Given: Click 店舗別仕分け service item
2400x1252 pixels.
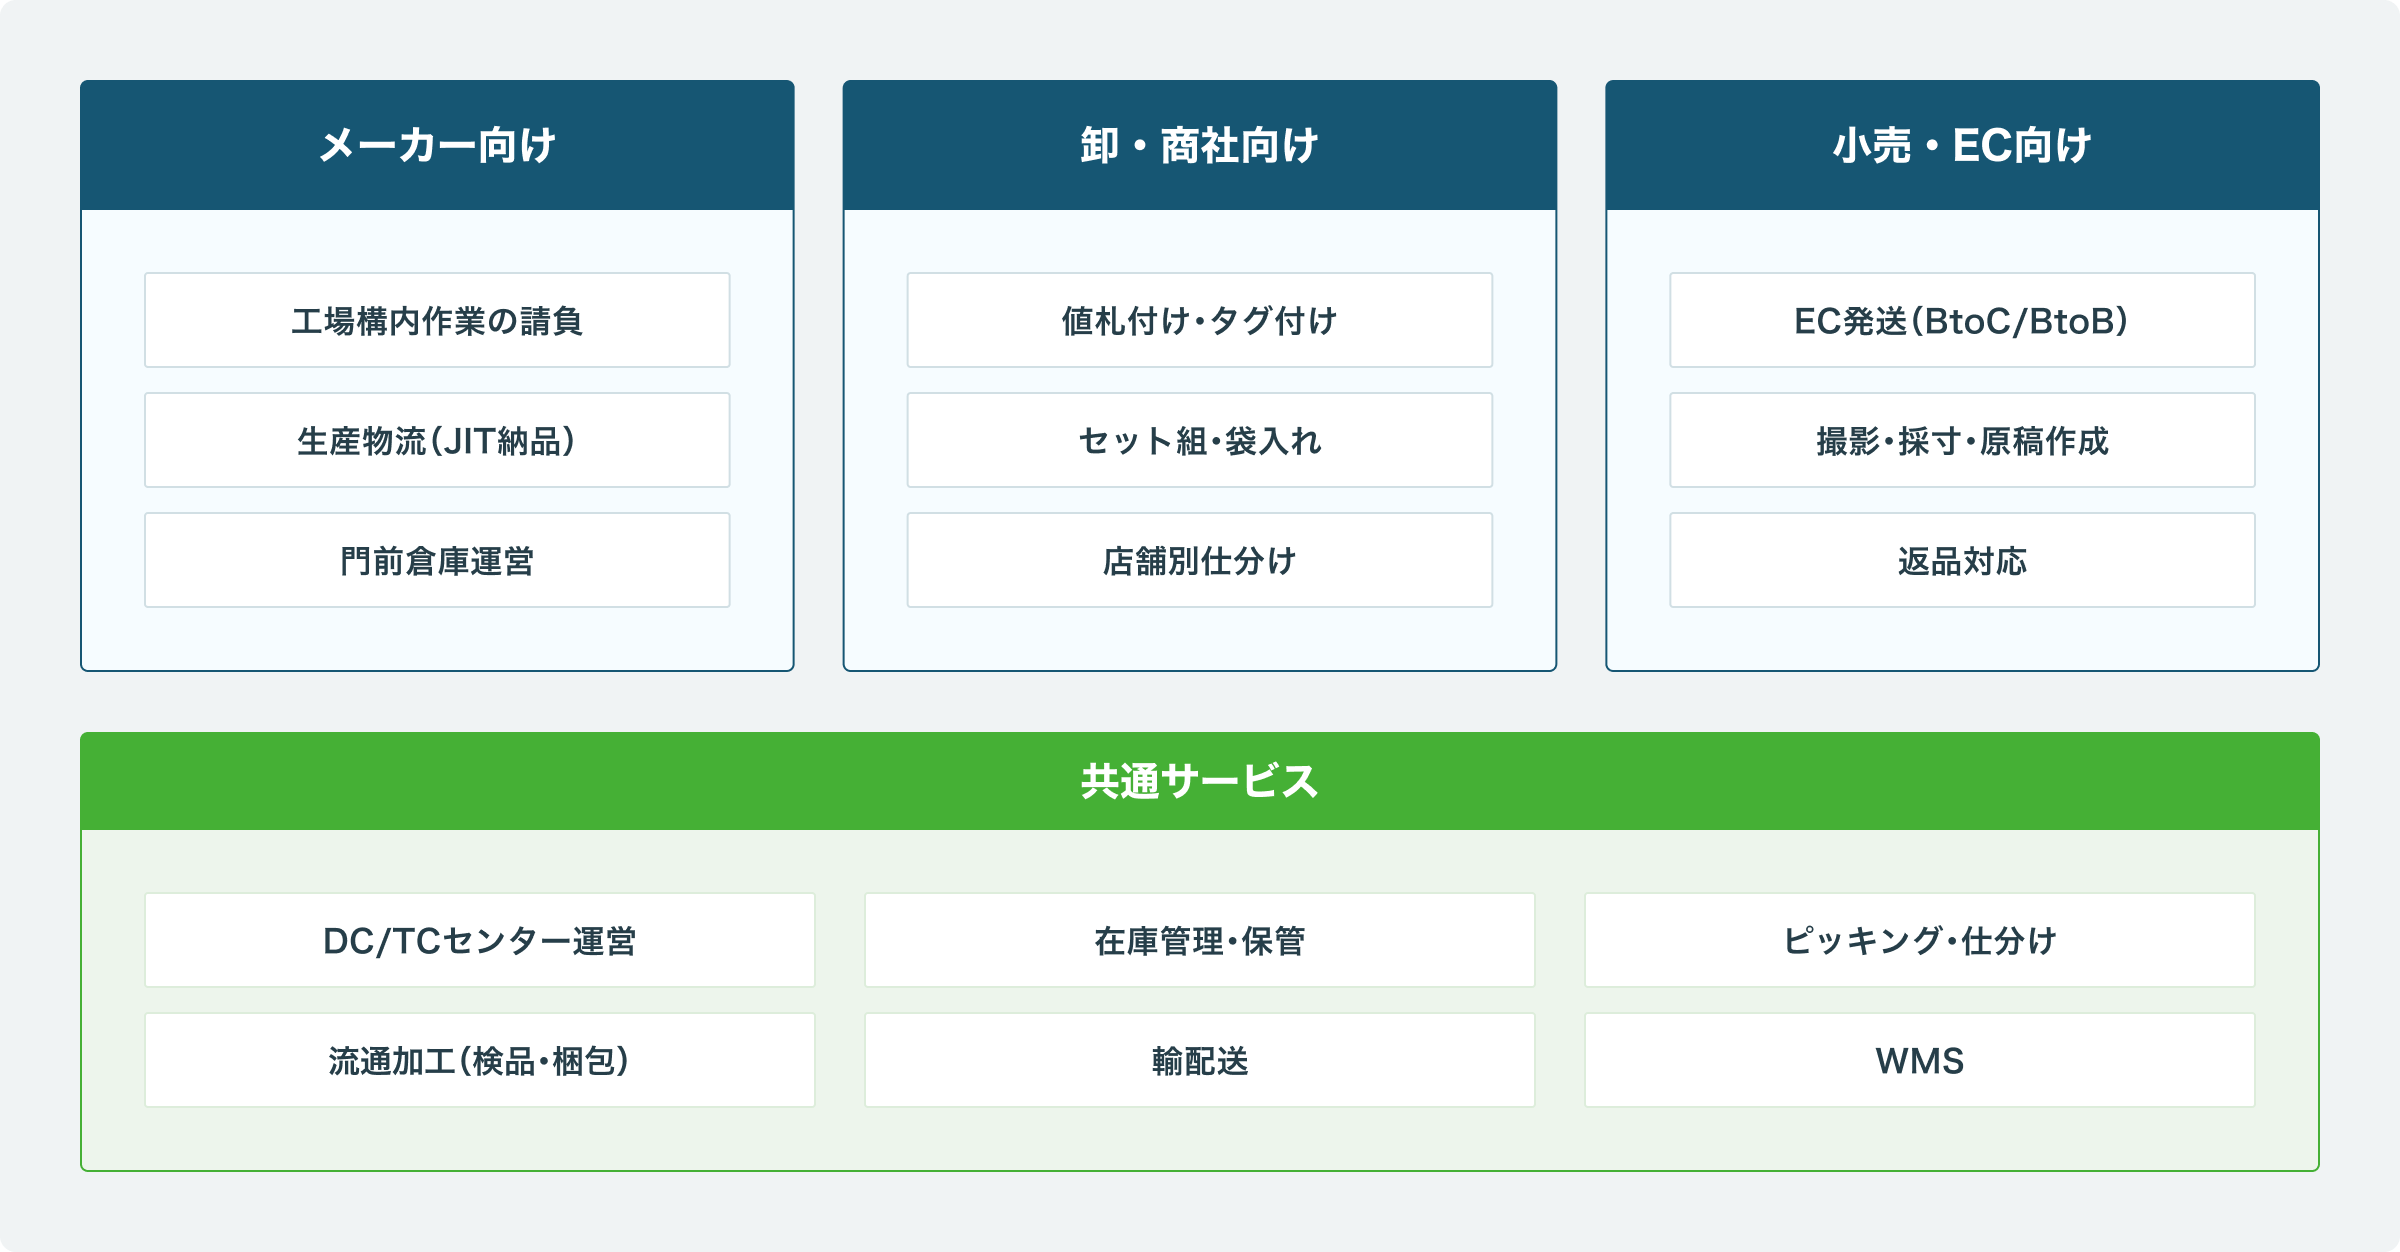Looking at the screenshot, I should coord(1199,561).
